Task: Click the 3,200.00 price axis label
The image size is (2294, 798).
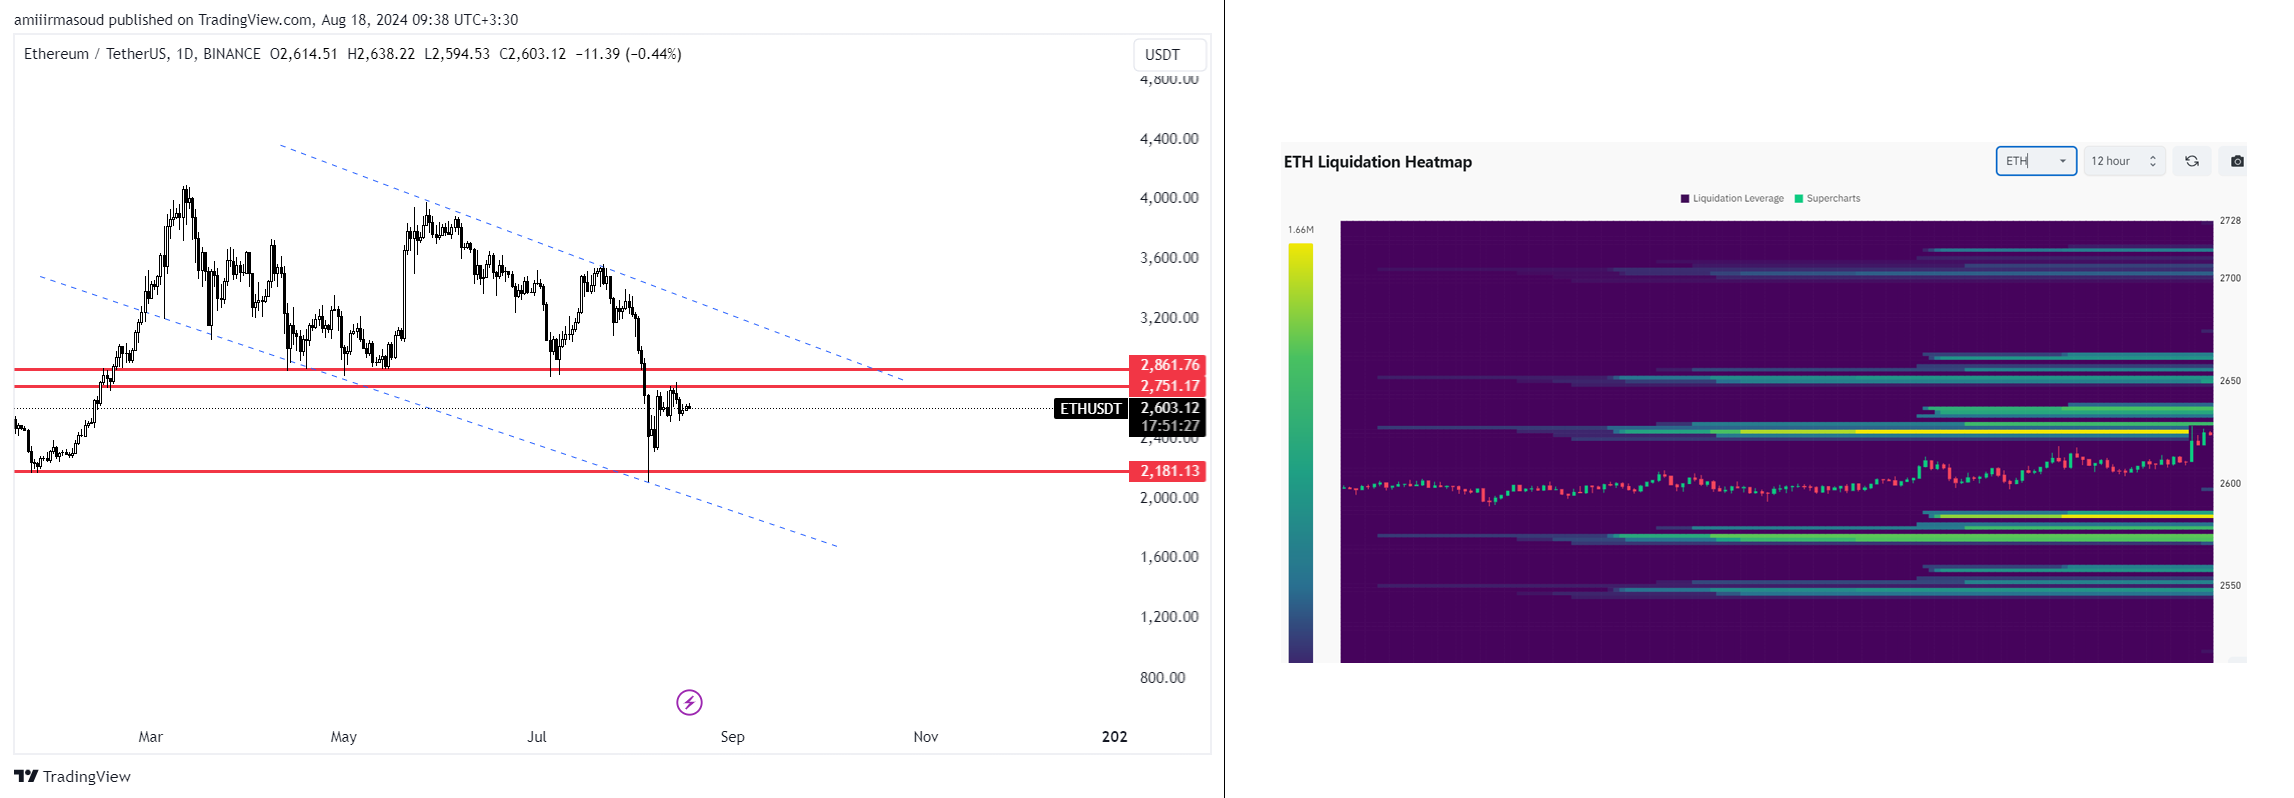Action: (x=1169, y=318)
